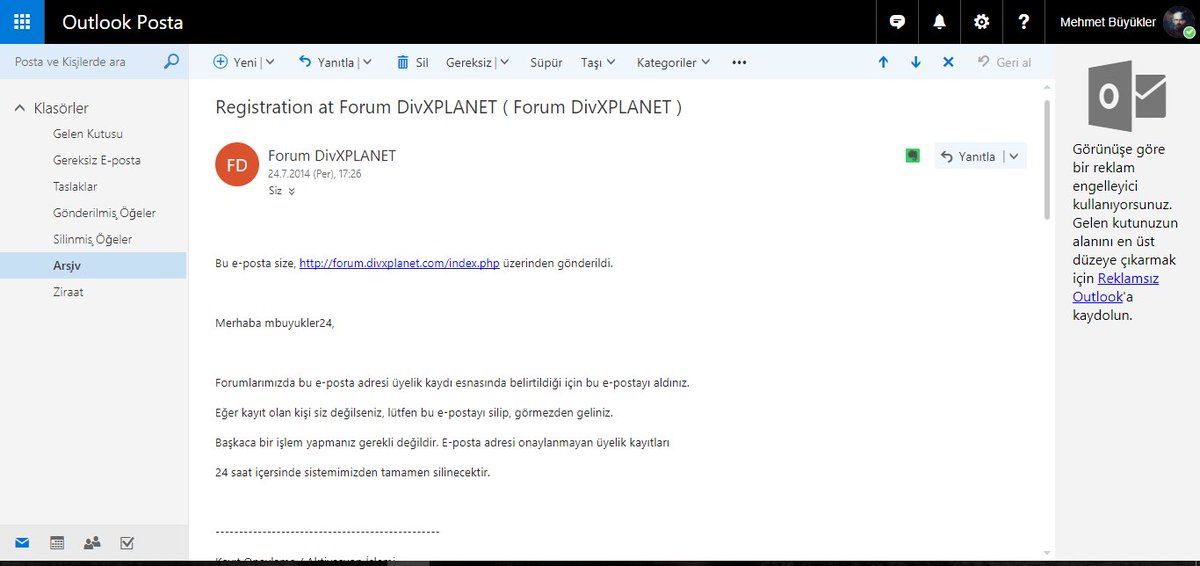This screenshot has height=566, width=1200.
Task: Open the settings gear
Action: [x=982, y=22]
